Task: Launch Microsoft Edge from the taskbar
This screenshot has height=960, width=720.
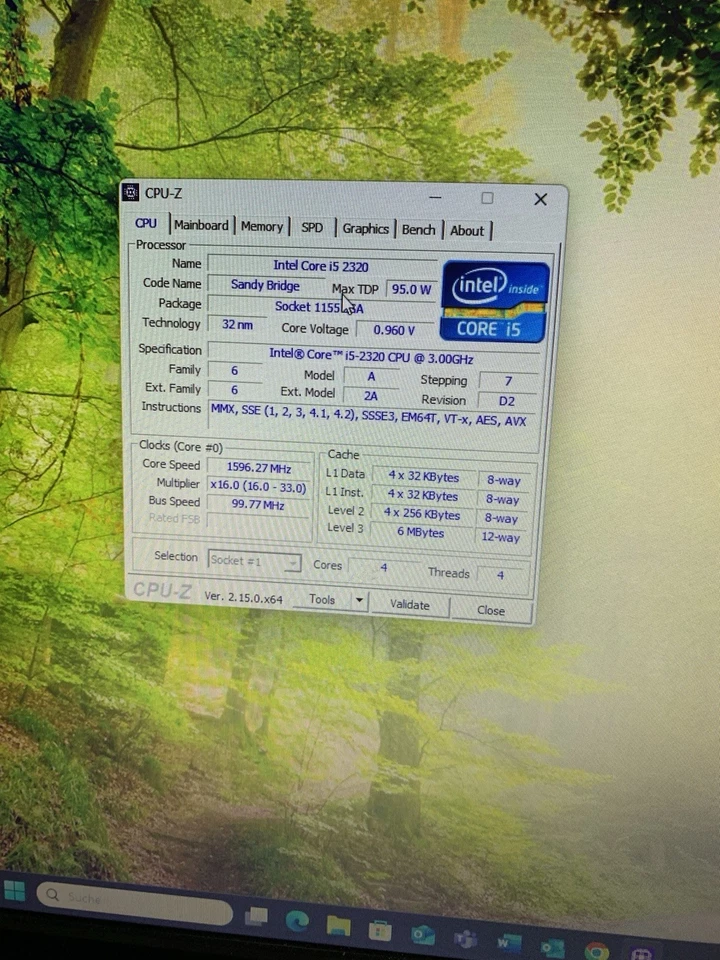Action: click(x=296, y=921)
